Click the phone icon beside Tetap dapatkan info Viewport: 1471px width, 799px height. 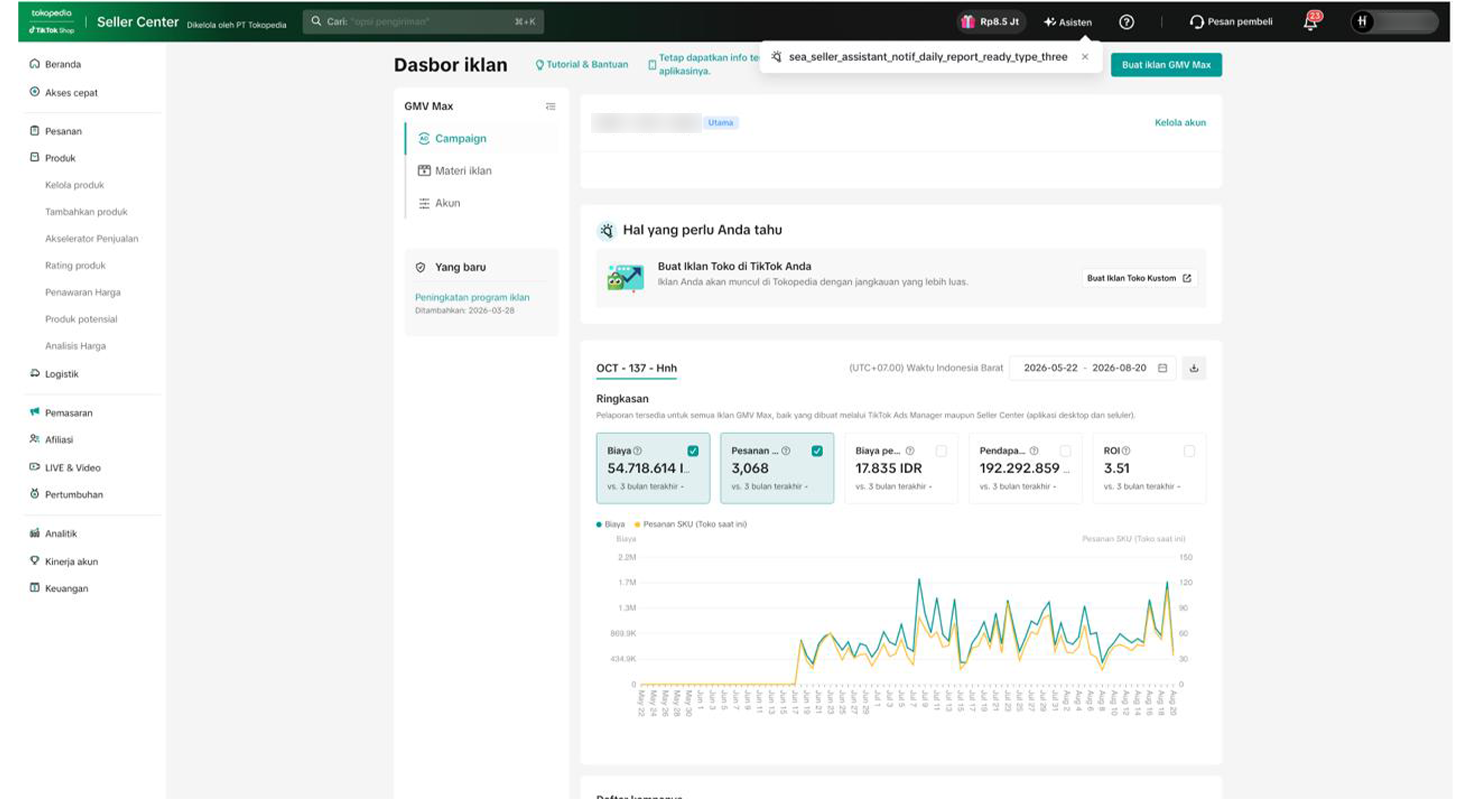(652, 65)
